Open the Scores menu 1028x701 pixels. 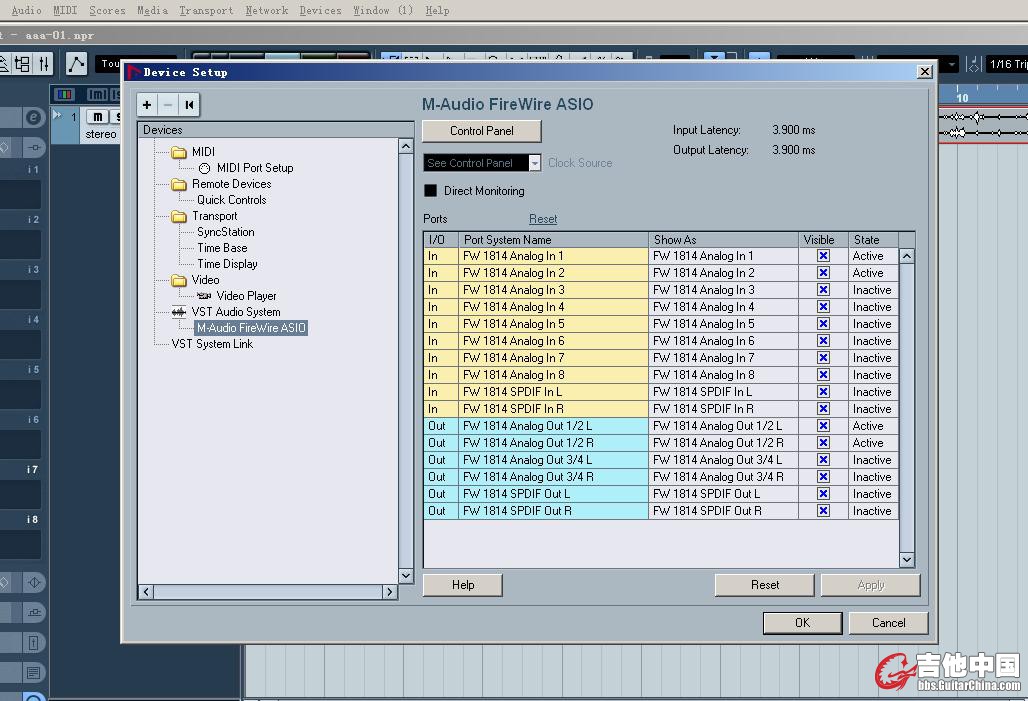108,10
